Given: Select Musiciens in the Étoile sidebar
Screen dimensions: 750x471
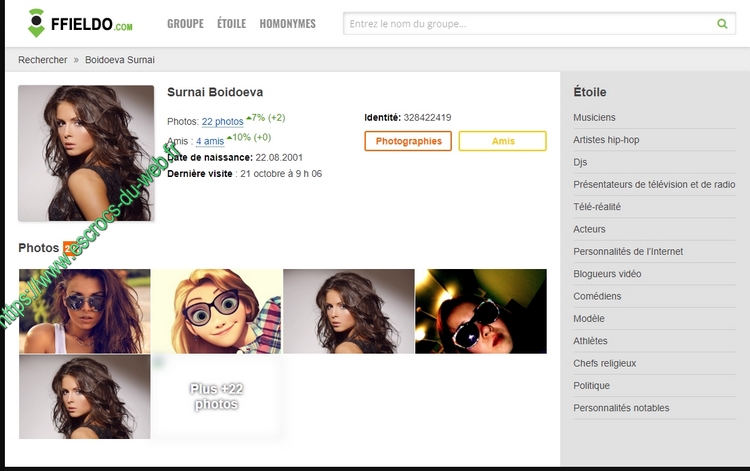Looking at the screenshot, I should pyautogui.click(x=594, y=118).
